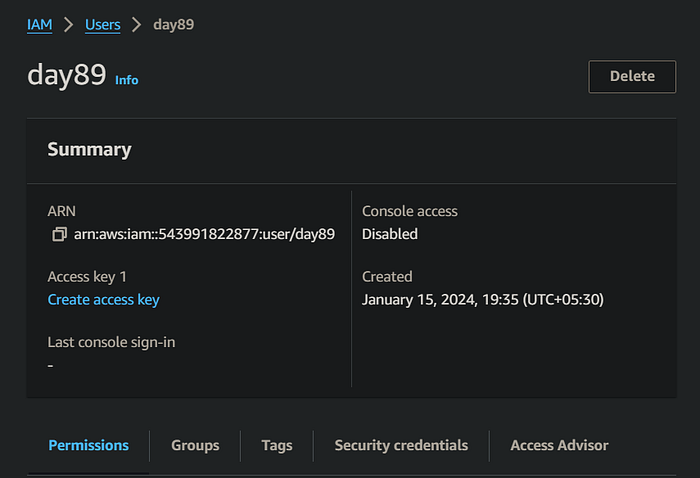The image size is (700, 478).
Task: Click the Create access key link
Action: pos(103,299)
